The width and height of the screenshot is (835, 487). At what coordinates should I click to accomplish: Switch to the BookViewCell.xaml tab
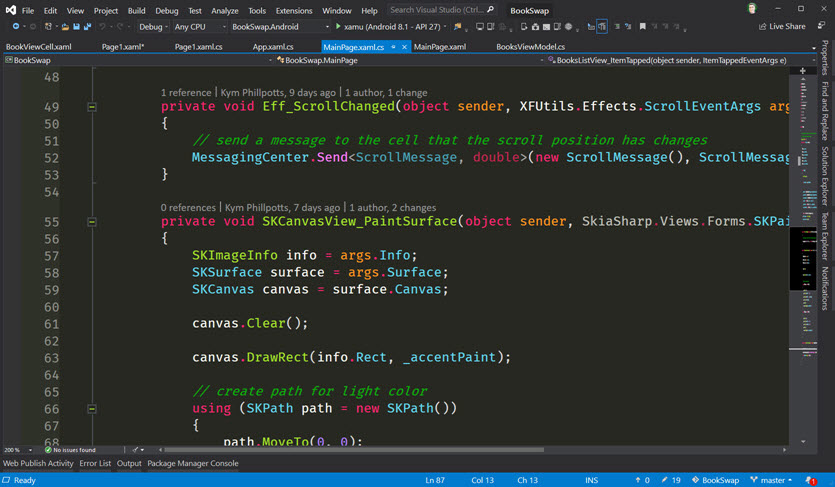(38, 47)
